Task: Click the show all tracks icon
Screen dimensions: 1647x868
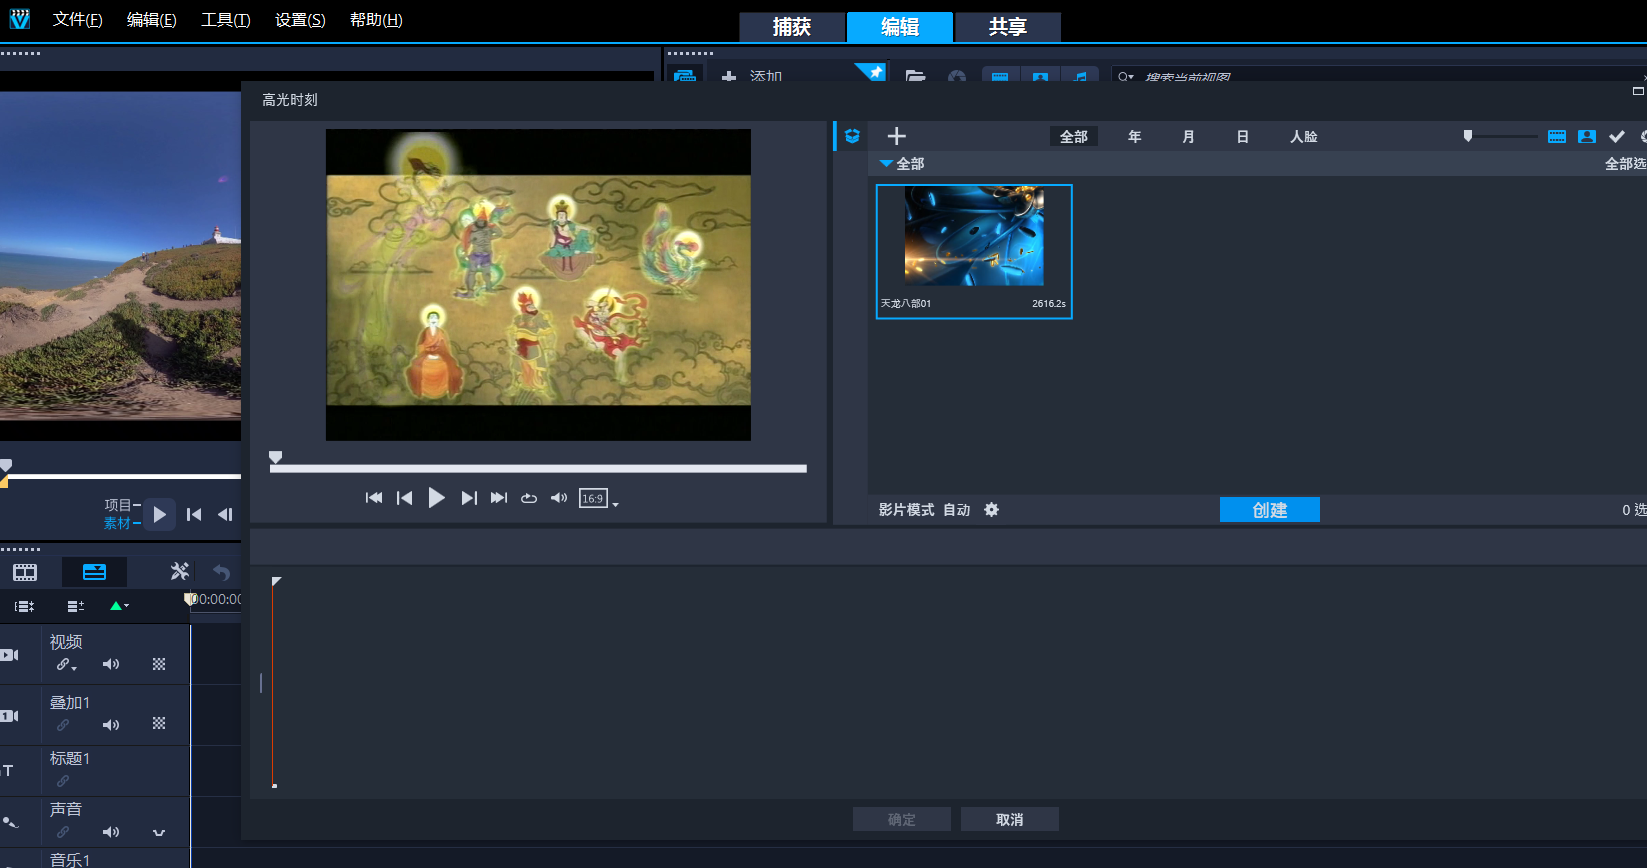Action: tap(25, 606)
